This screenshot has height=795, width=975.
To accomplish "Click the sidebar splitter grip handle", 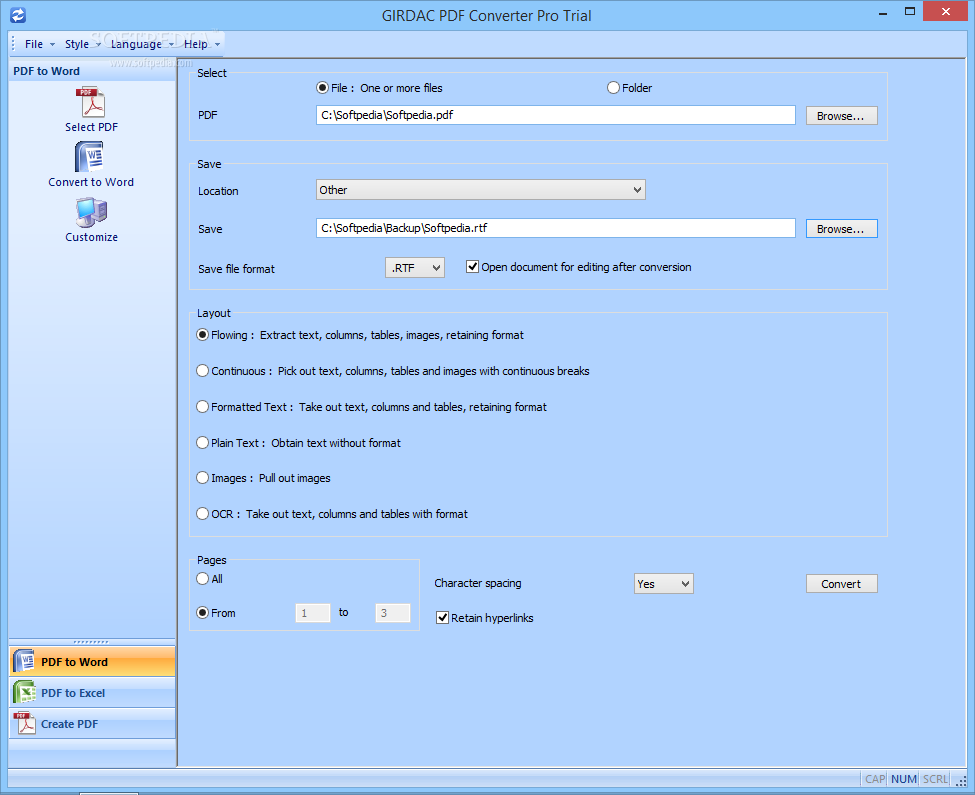I will (91, 641).
